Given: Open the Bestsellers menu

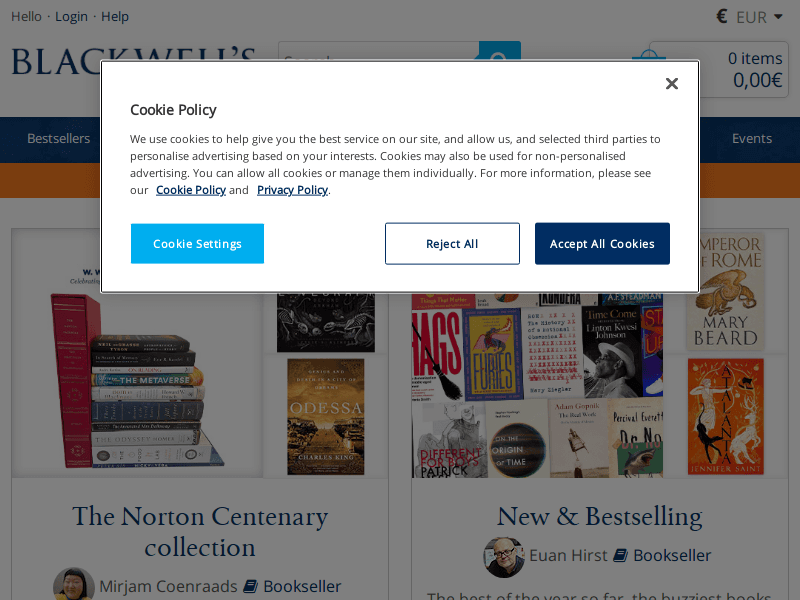Looking at the screenshot, I should point(59,138).
